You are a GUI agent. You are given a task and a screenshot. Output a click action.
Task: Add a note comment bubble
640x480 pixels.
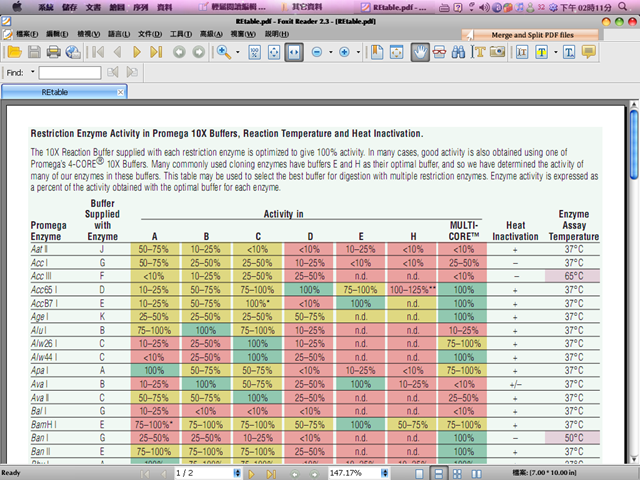(589, 52)
